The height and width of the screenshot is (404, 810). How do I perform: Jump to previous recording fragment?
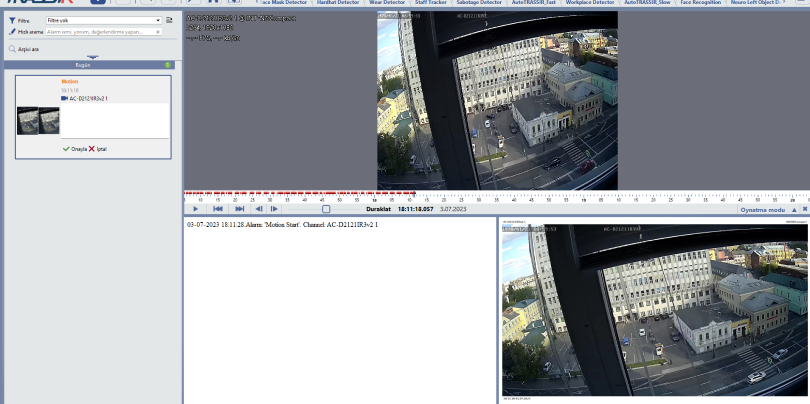coord(218,209)
